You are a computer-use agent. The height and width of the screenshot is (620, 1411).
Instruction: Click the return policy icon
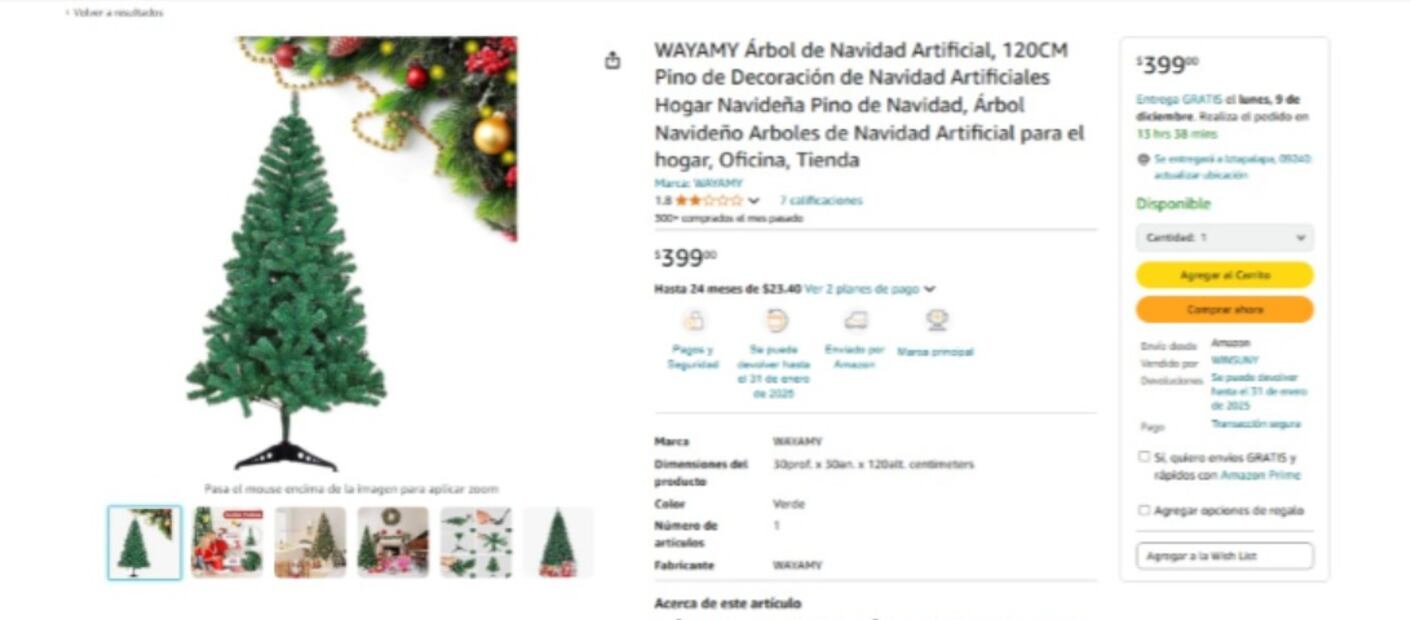776,321
